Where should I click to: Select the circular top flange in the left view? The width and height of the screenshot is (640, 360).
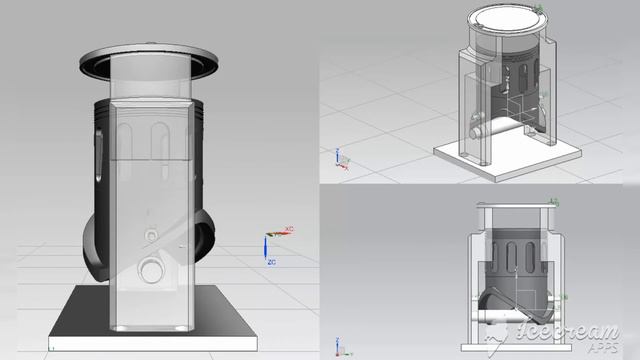tap(149, 62)
